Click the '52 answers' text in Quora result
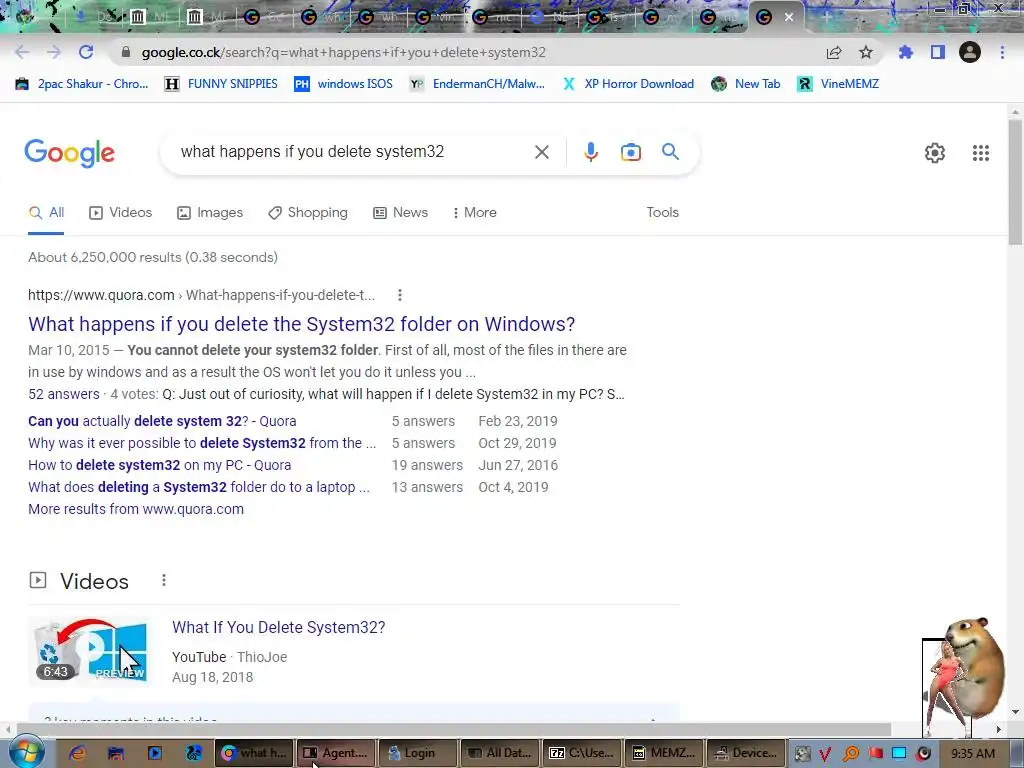This screenshot has width=1024, height=768. pos(64,394)
